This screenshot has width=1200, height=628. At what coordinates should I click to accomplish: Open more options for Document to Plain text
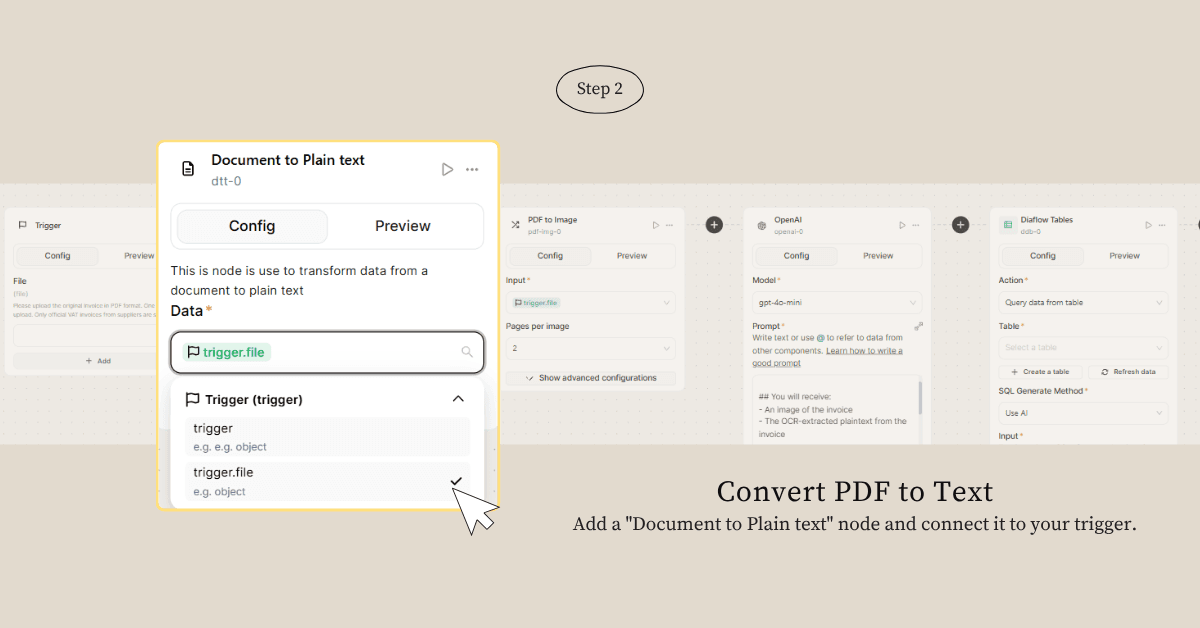point(472,170)
